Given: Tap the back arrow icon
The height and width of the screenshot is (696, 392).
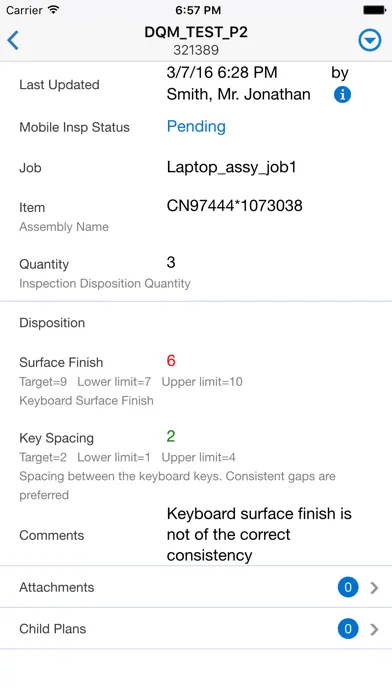Looking at the screenshot, I should (x=13, y=40).
